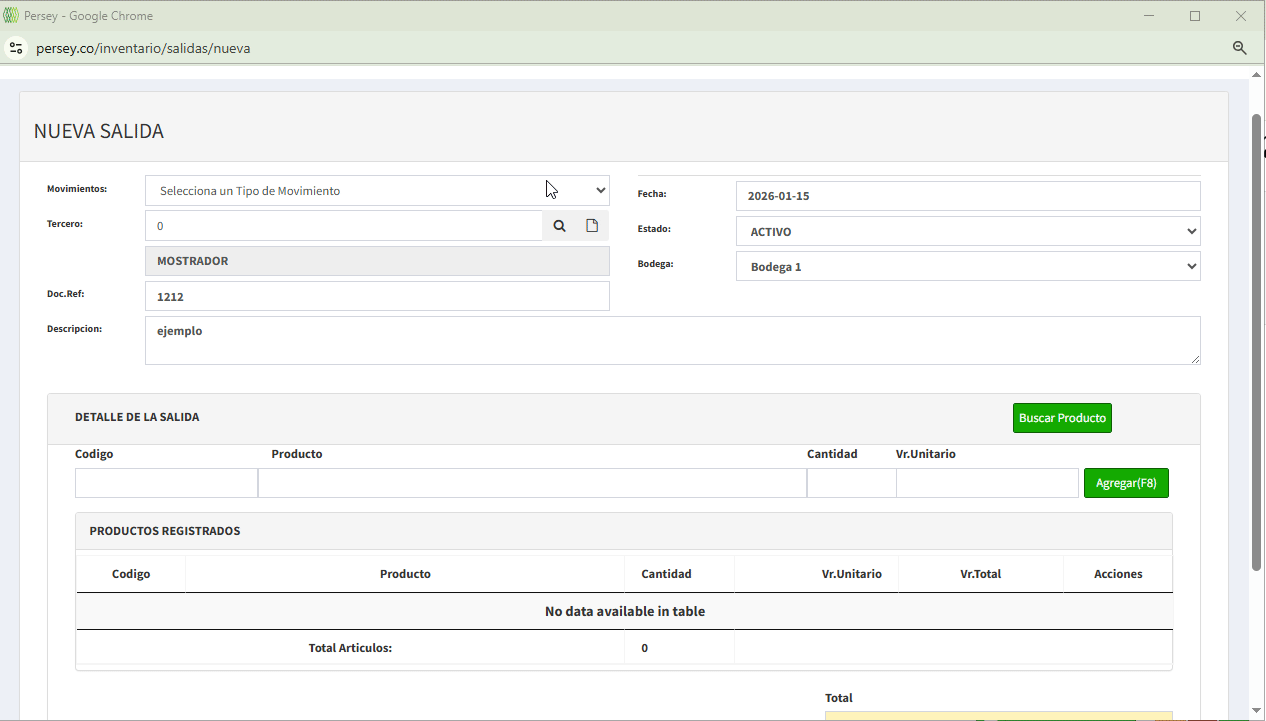
Task: Click the Vr.Unitario entry field
Action: (987, 483)
